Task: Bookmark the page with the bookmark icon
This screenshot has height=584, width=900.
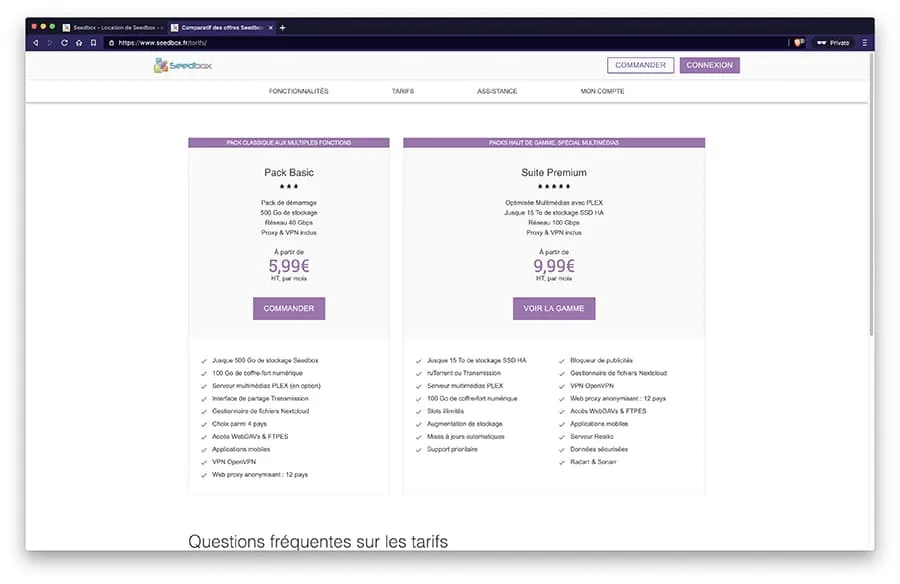Action: (94, 43)
